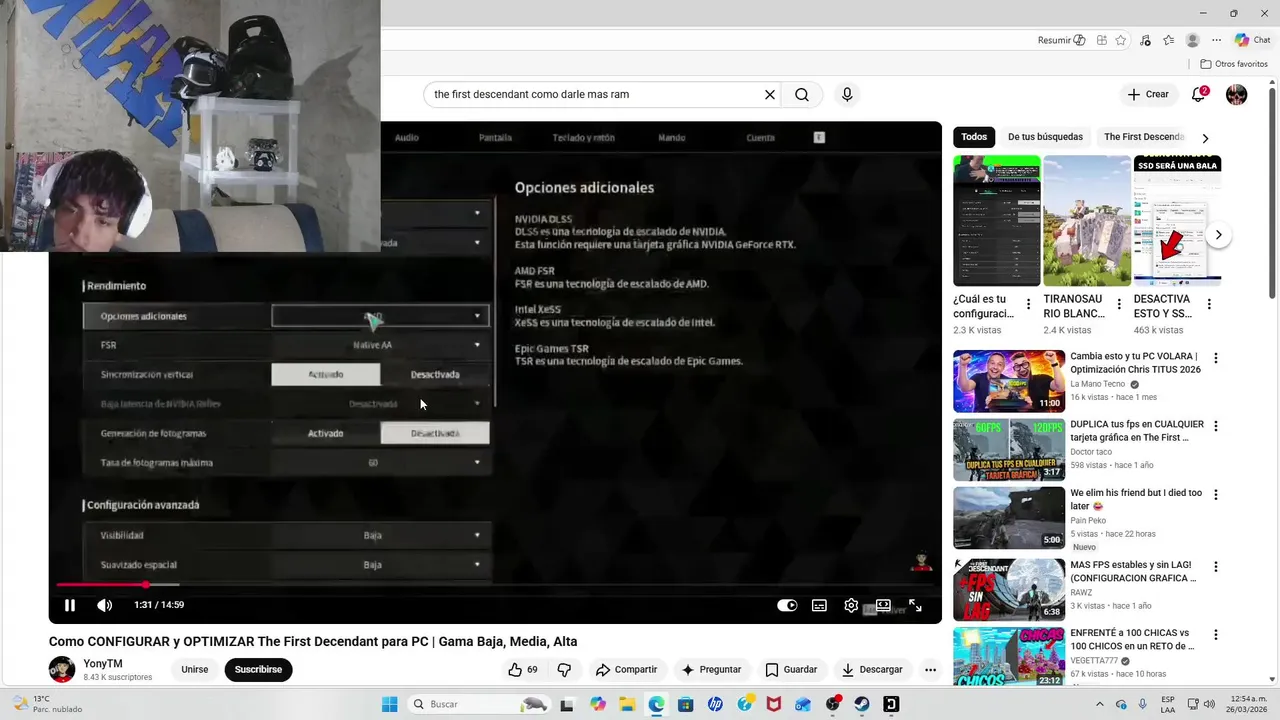
Task: Save the video with Guardar
Action: [x=791, y=670]
